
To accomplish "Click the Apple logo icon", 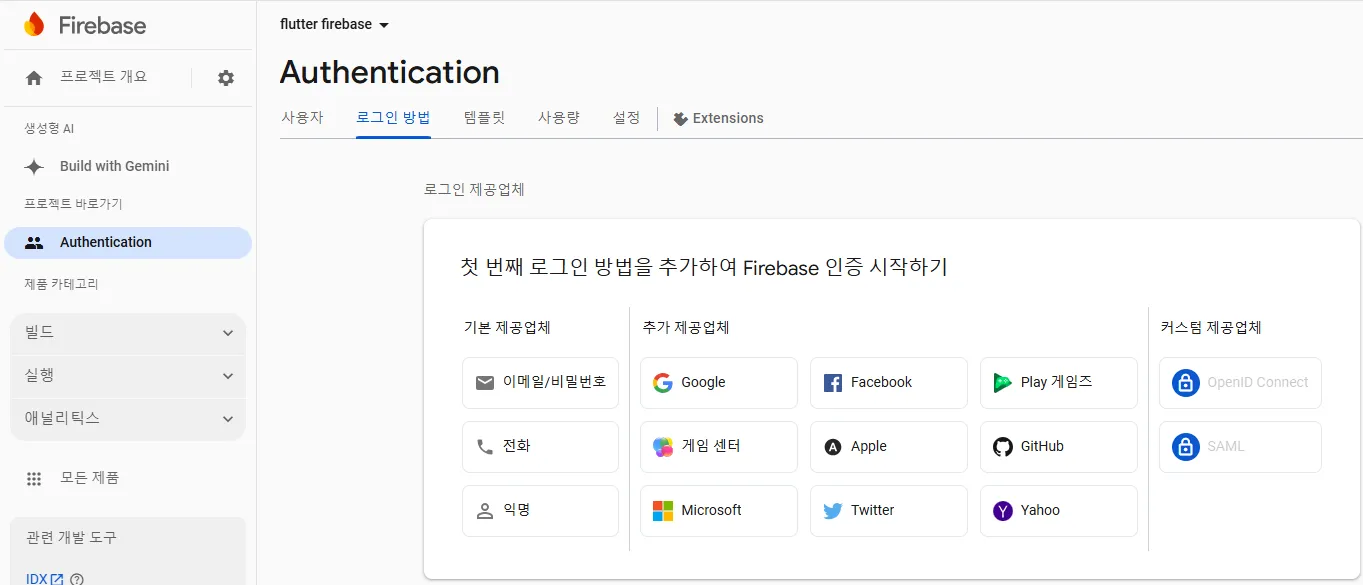I will (832, 447).
